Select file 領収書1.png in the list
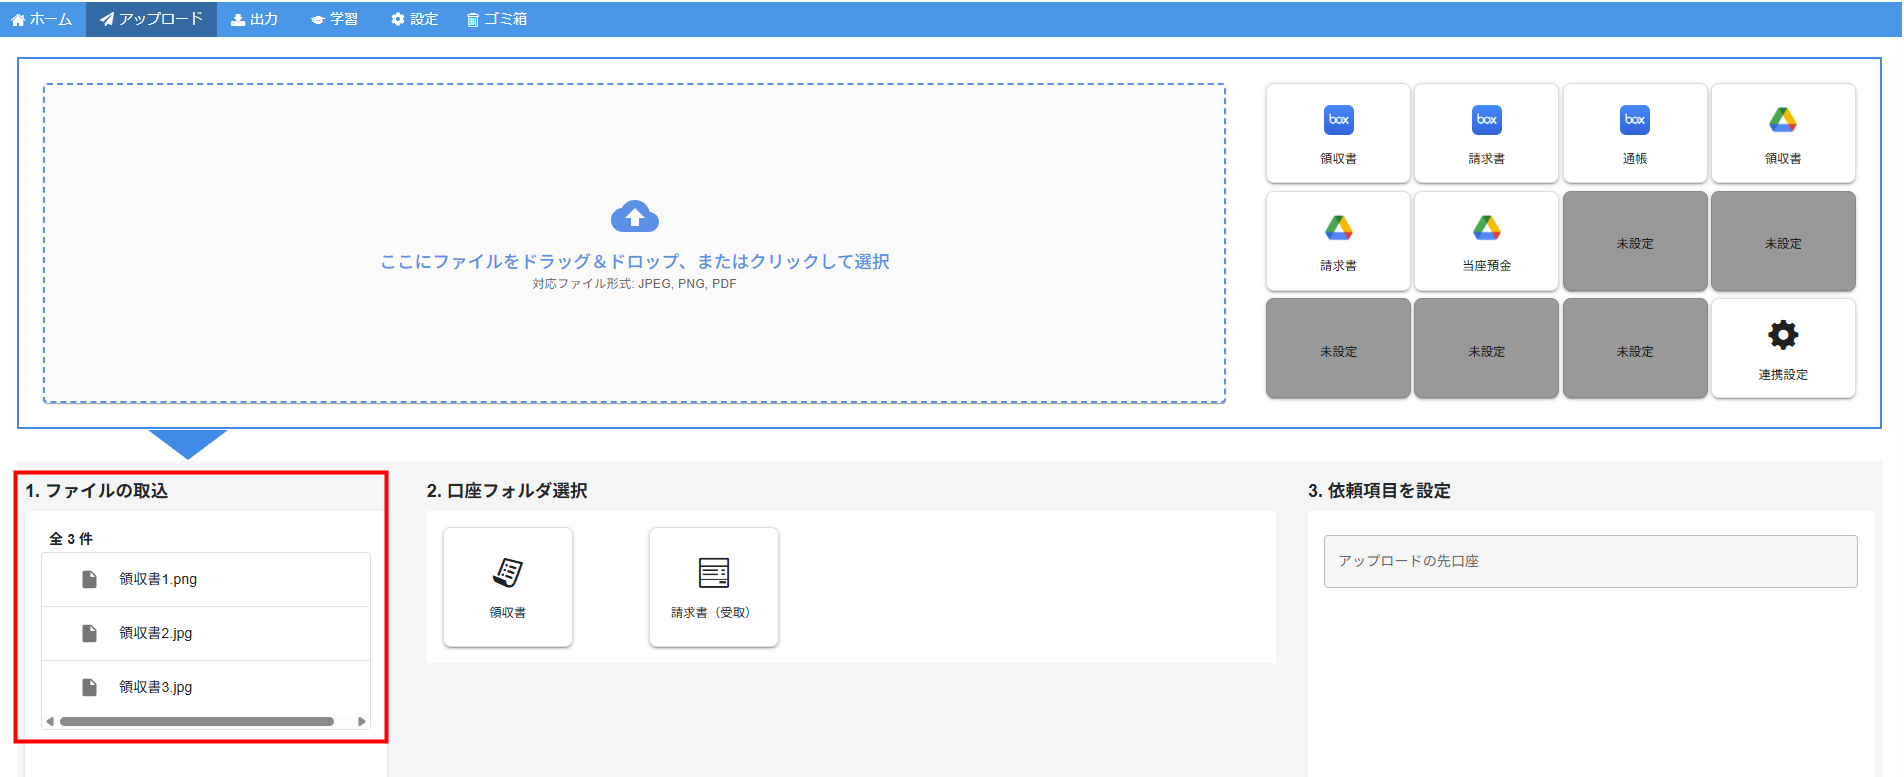 pos(158,579)
